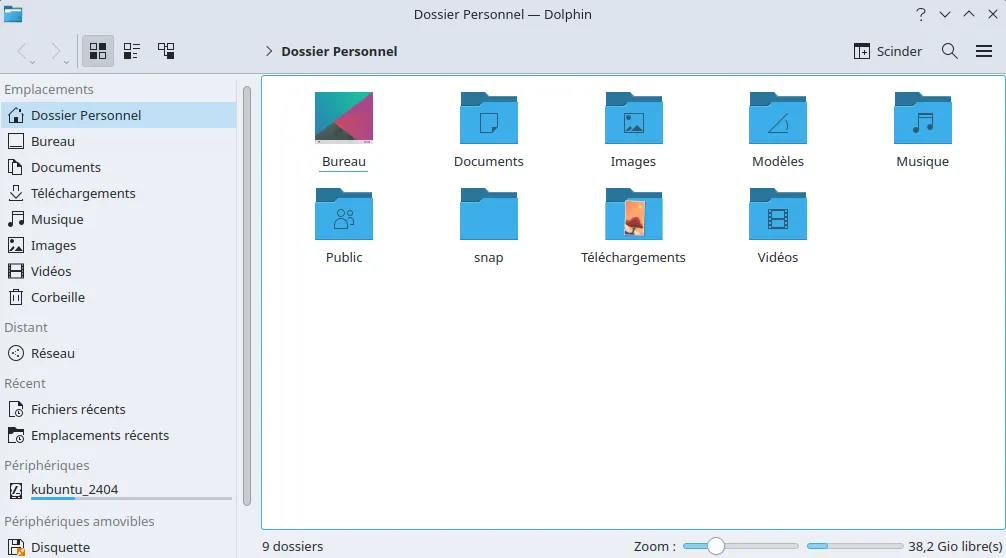Click the Search magnifier icon
Screen dimensions: 1006x558
click(x=950, y=51)
